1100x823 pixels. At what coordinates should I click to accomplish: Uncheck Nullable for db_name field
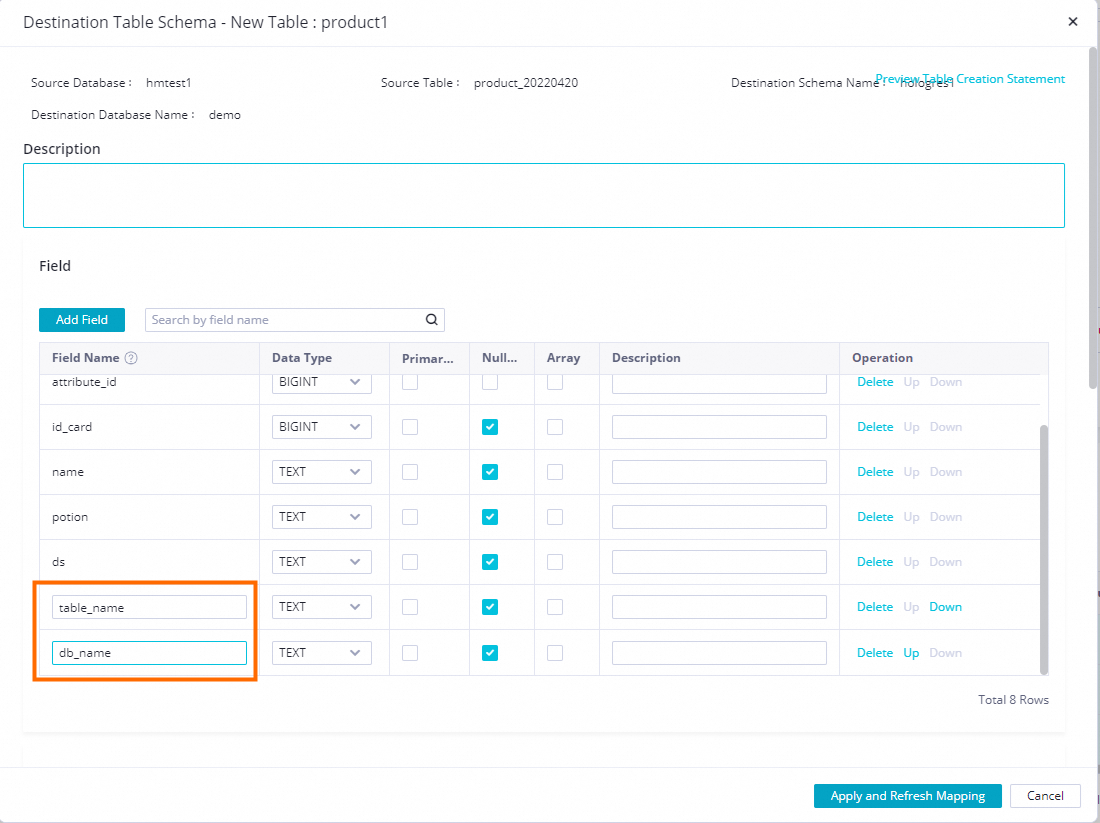[x=490, y=653]
